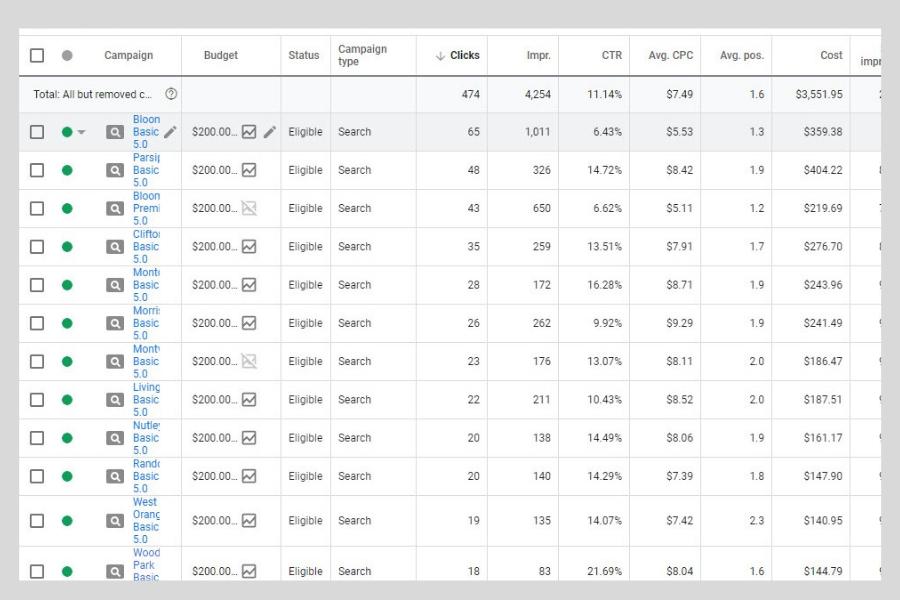The height and width of the screenshot is (600, 900).
Task: Check the select-all checkbox in the header row
Action: pyautogui.click(x=36, y=55)
